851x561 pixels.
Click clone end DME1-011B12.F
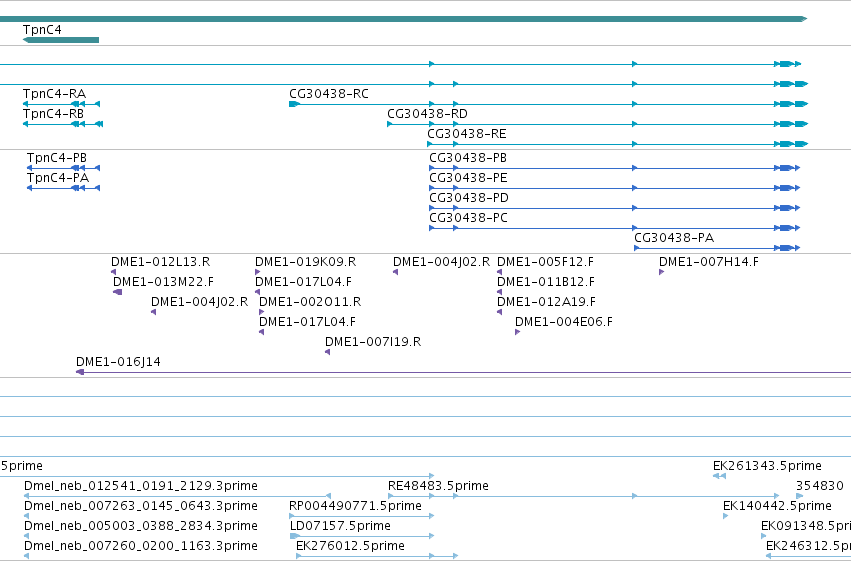pyautogui.click(x=546, y=282)
